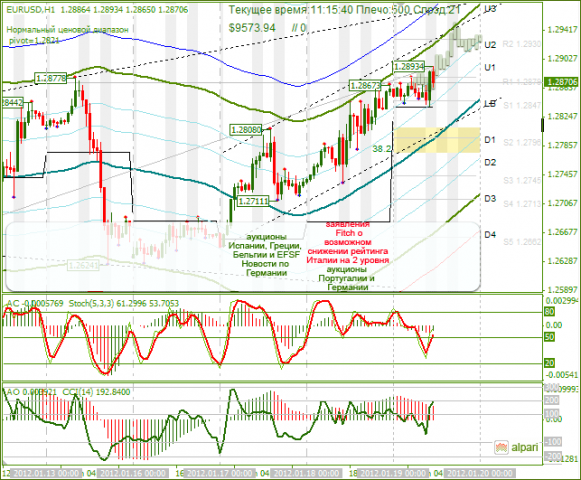The image size is (581, 480).
Task: Click the pivot=1.2821 label
Action: [x=34, y=40]
